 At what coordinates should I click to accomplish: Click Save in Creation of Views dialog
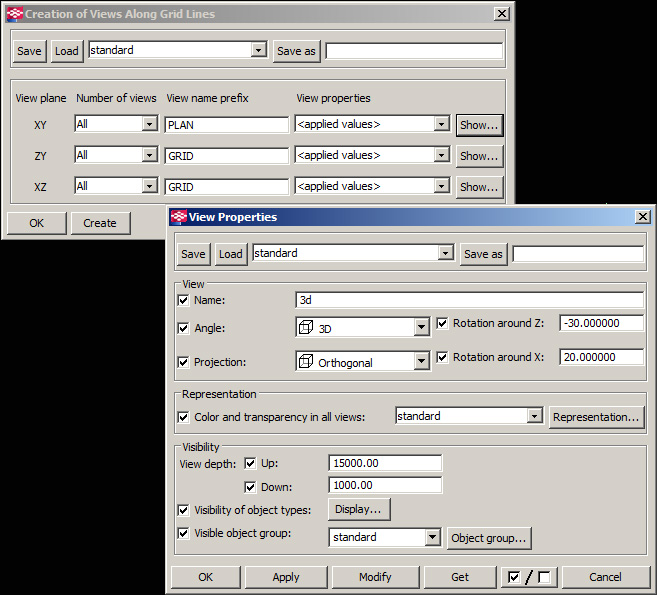(29, 51)
